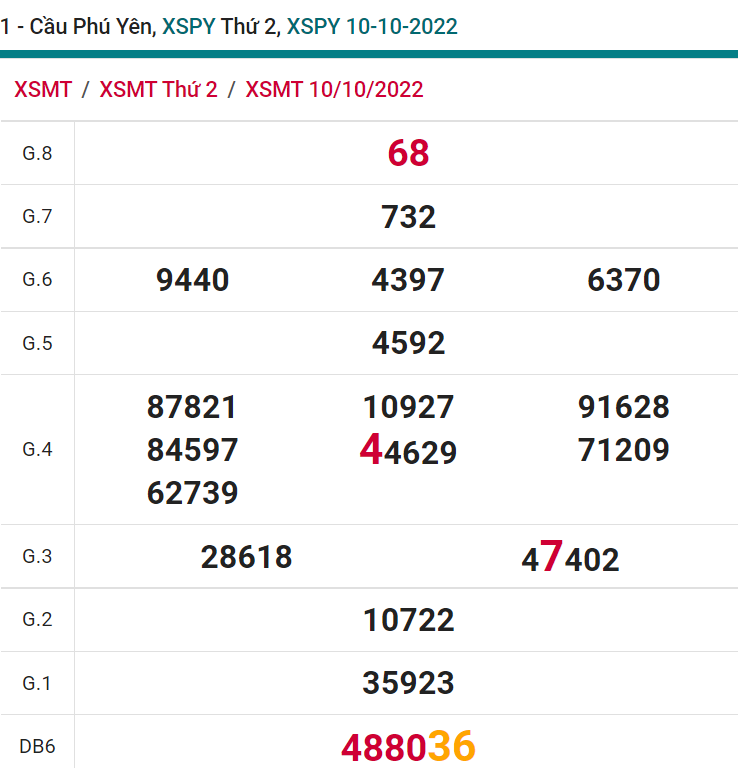Image resolution: width=738 pixels, height=768 pixels.
Task: Select the G.6 number 4397
Action: (408, 280)
